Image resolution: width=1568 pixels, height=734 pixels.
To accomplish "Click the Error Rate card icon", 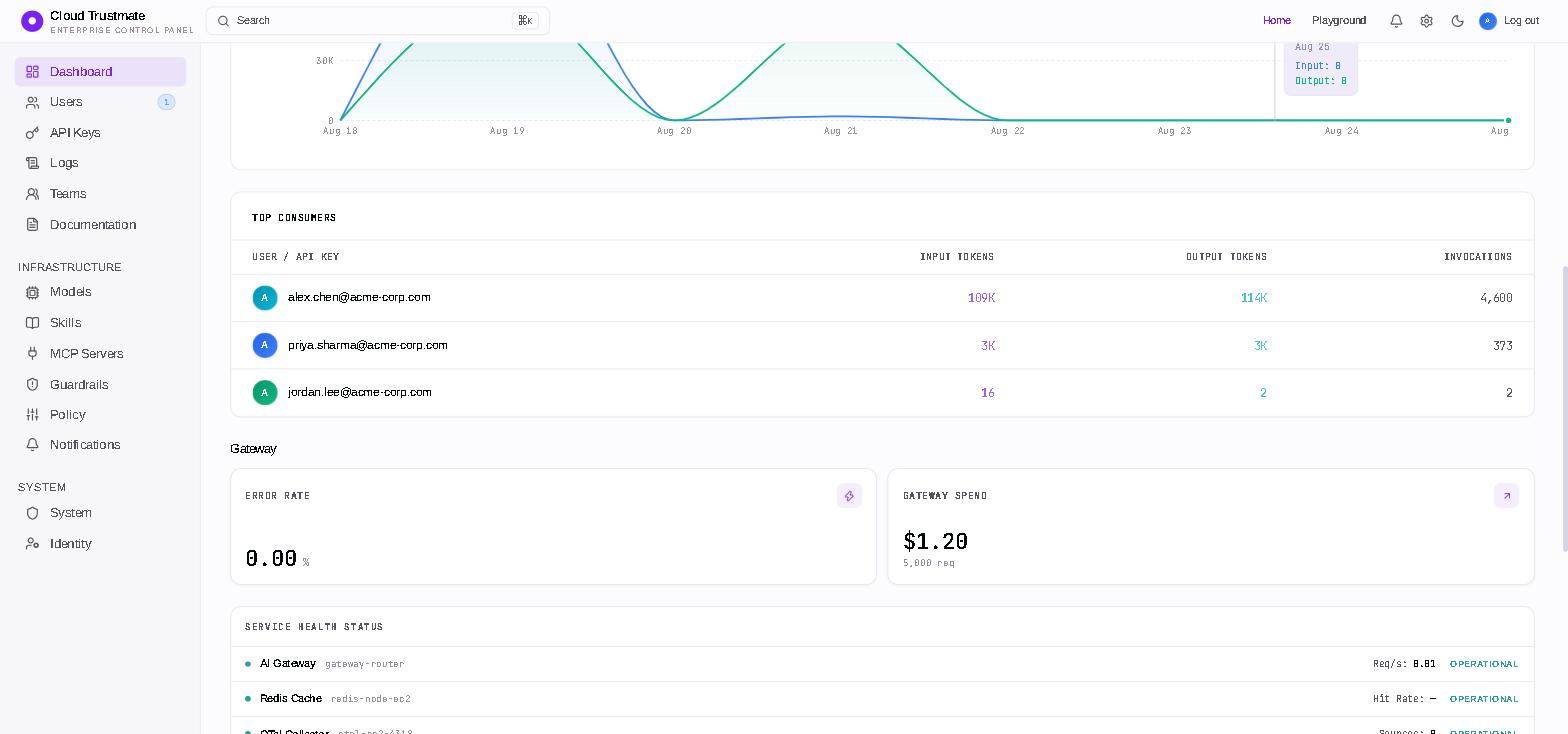I will (x=849, y=496).
